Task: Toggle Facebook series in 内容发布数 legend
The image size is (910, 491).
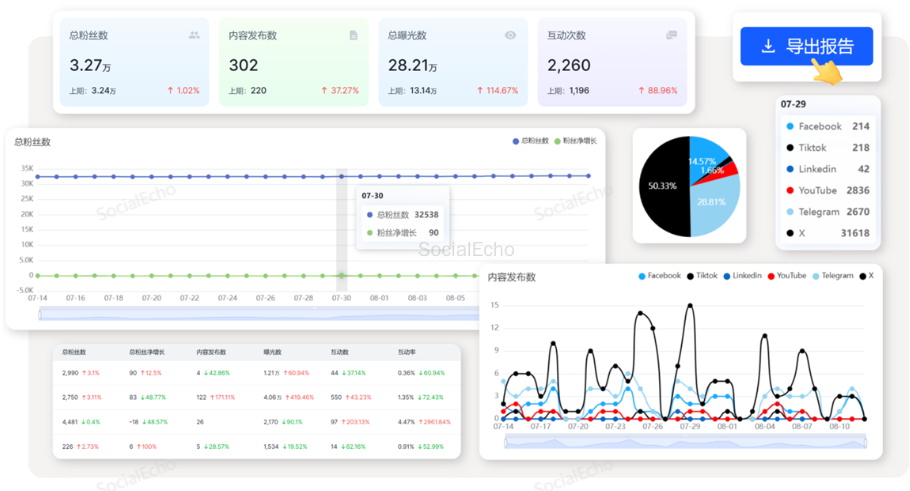Action: 659,276
